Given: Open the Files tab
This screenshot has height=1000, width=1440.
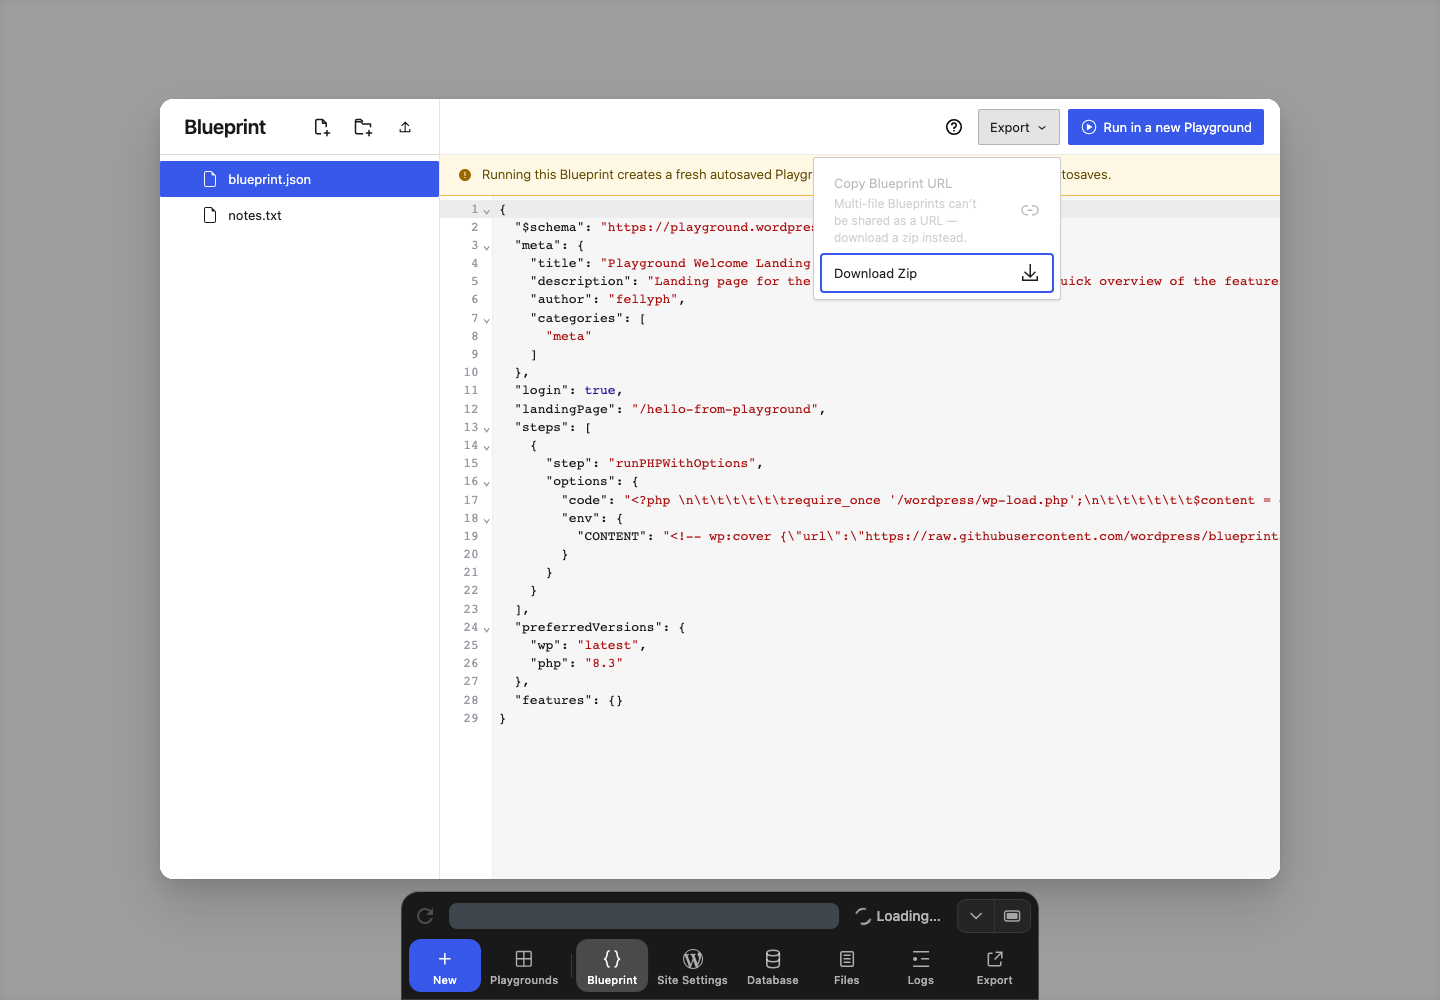Looking at the screenshot, I should pyautogui.click(x=847, y=966).
